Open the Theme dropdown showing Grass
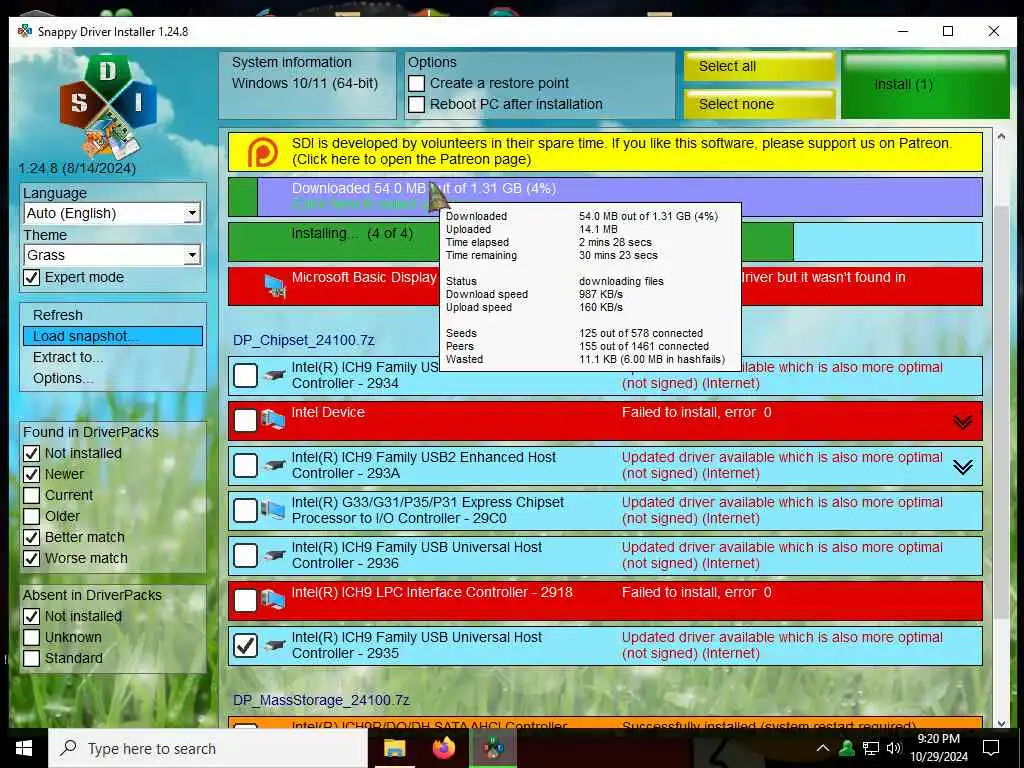This screenshot has width=1024, height=768. [x=112, y=255]
